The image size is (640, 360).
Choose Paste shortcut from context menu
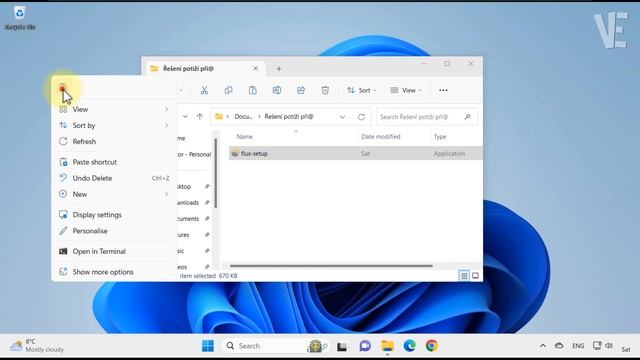pyautogui.click(x=114, y=162)
